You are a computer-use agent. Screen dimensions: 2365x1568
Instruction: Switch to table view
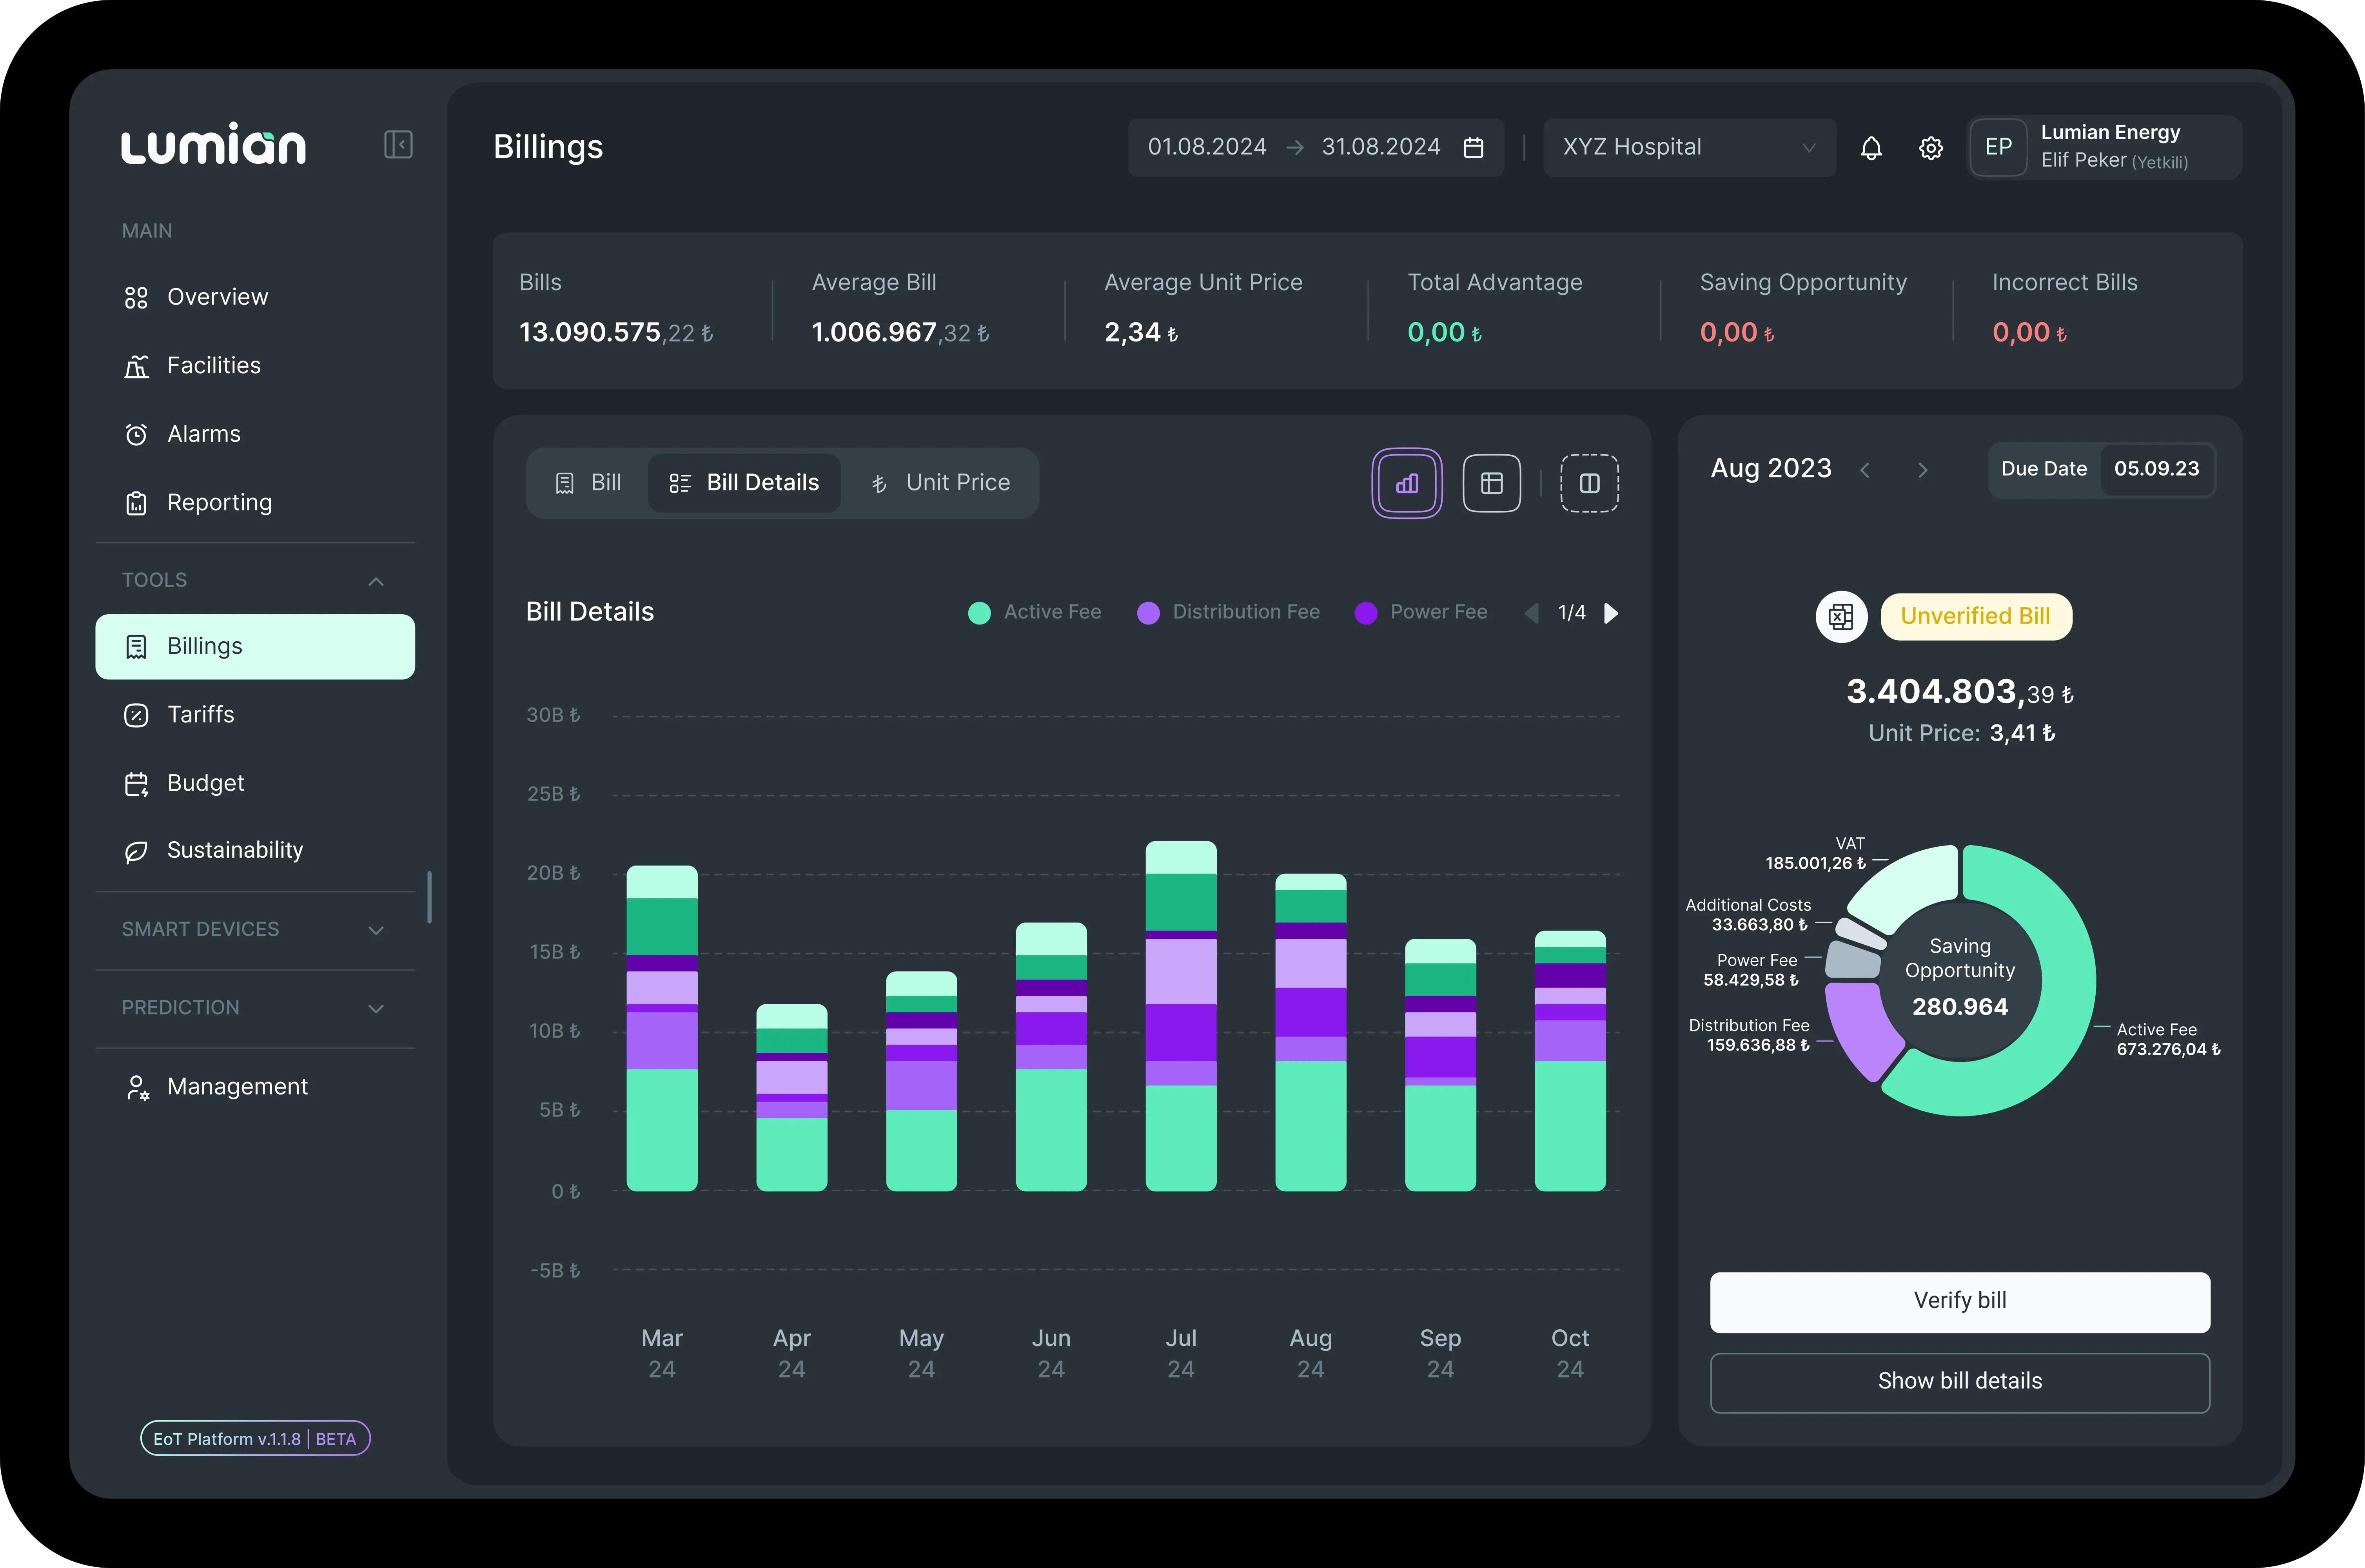1492,483
